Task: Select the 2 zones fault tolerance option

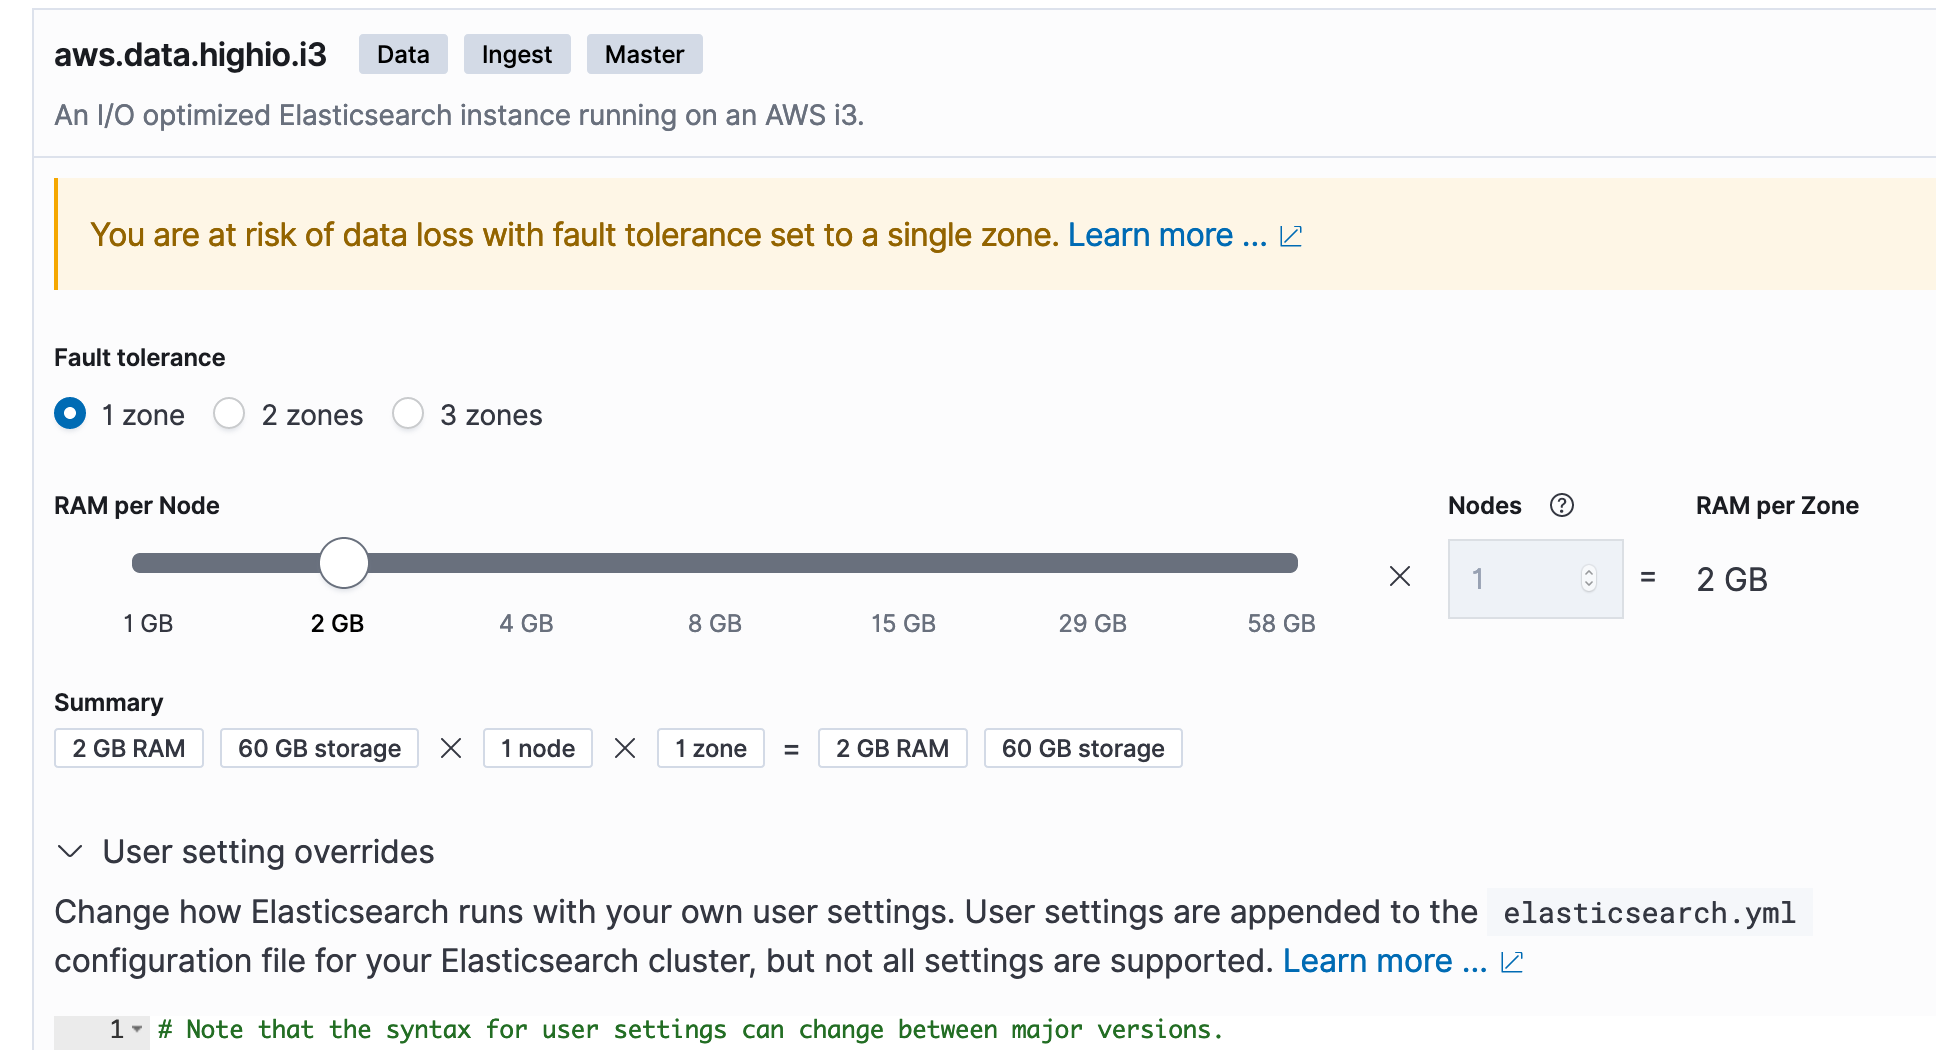Action: (x=229, y=413)
